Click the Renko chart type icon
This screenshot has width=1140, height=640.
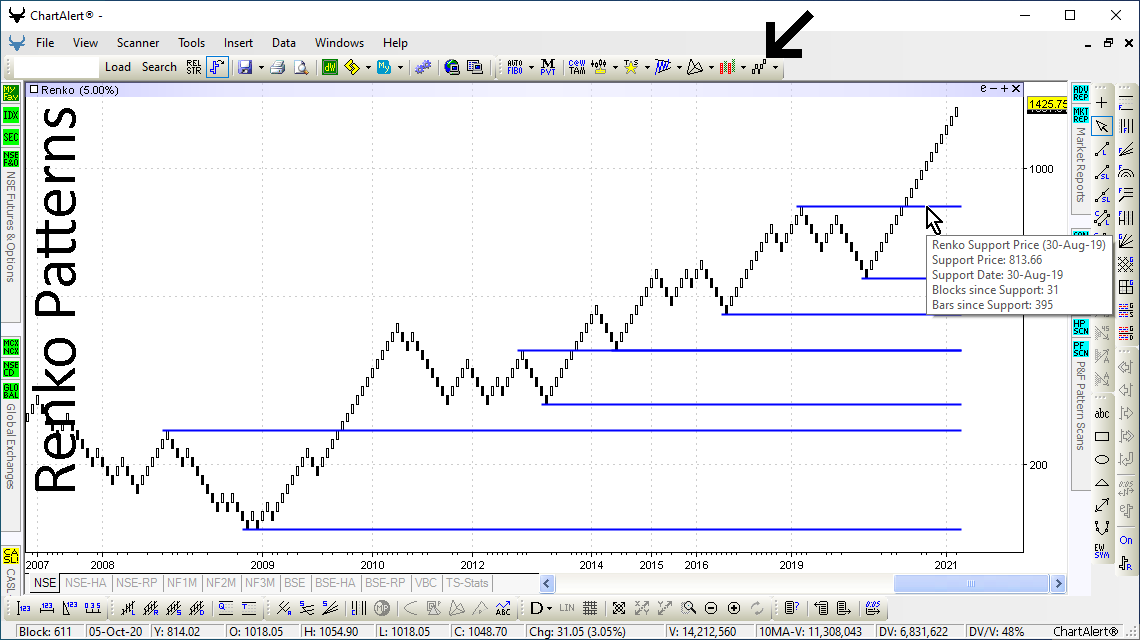[x=759, y=67]
